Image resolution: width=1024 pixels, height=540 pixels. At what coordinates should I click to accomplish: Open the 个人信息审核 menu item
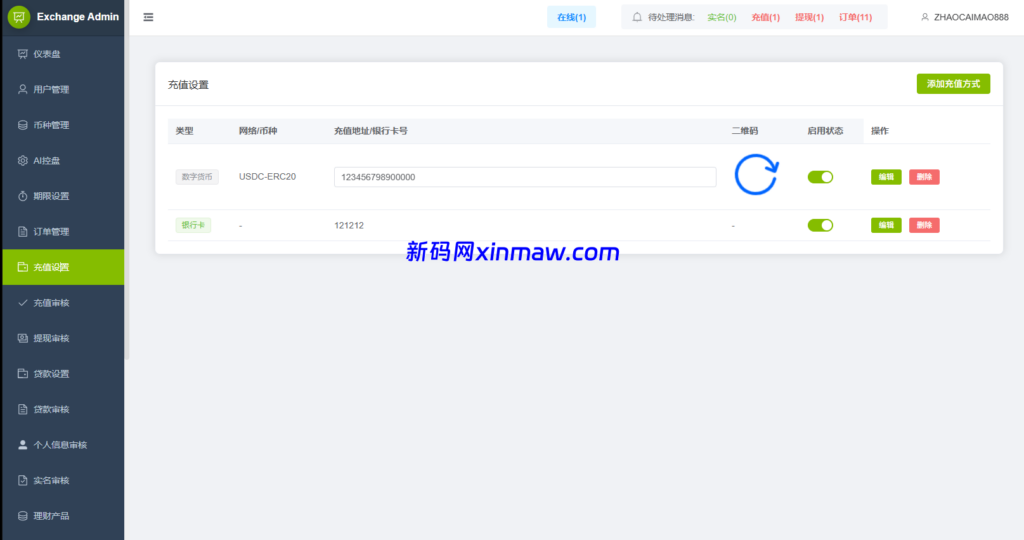63,445
